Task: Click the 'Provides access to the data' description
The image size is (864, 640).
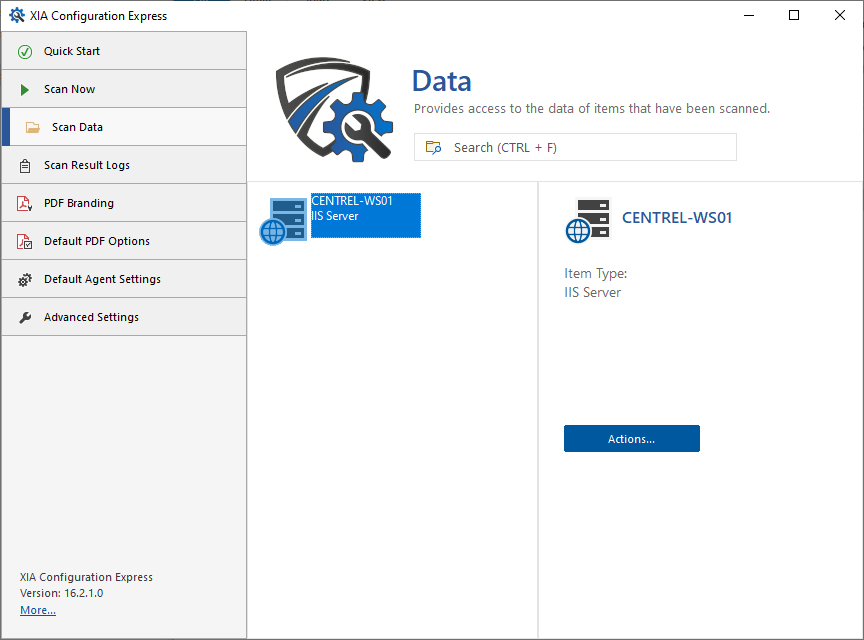Action: pyautogui.click(x=592, y=109)
